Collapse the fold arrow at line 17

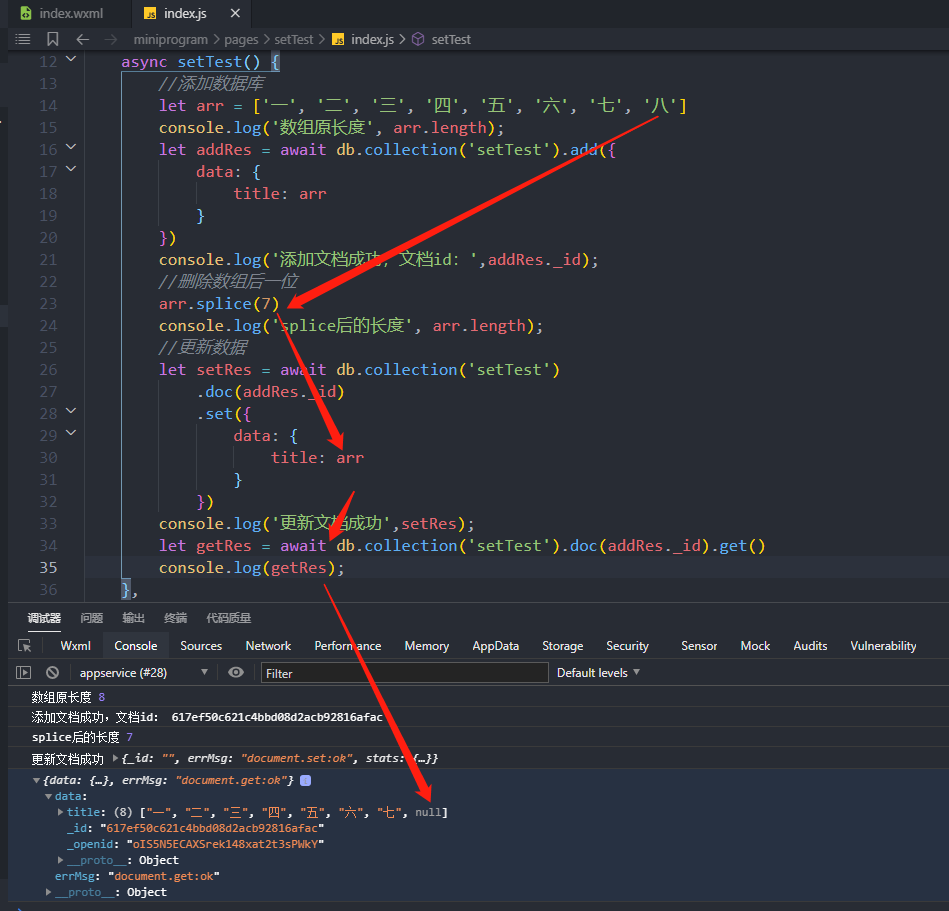click(71, 168)
